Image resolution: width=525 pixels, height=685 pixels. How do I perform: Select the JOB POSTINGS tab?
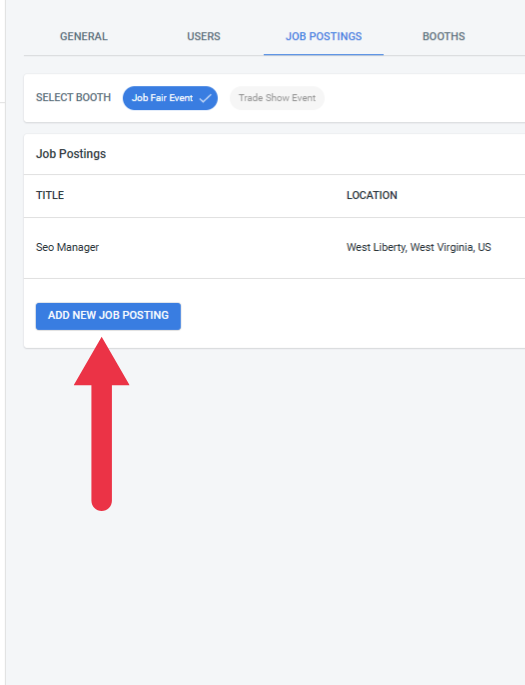(x=324, y=36)
